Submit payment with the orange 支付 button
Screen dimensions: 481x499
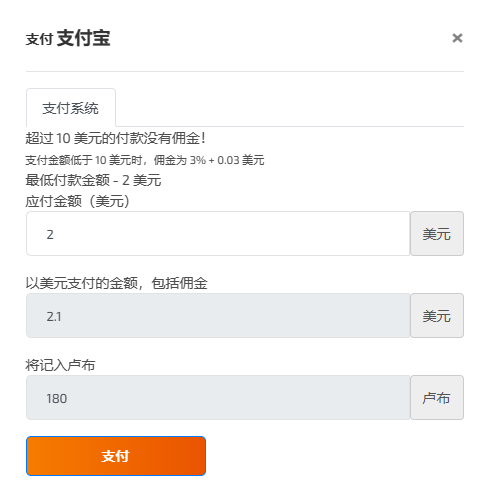click(116, 456)
